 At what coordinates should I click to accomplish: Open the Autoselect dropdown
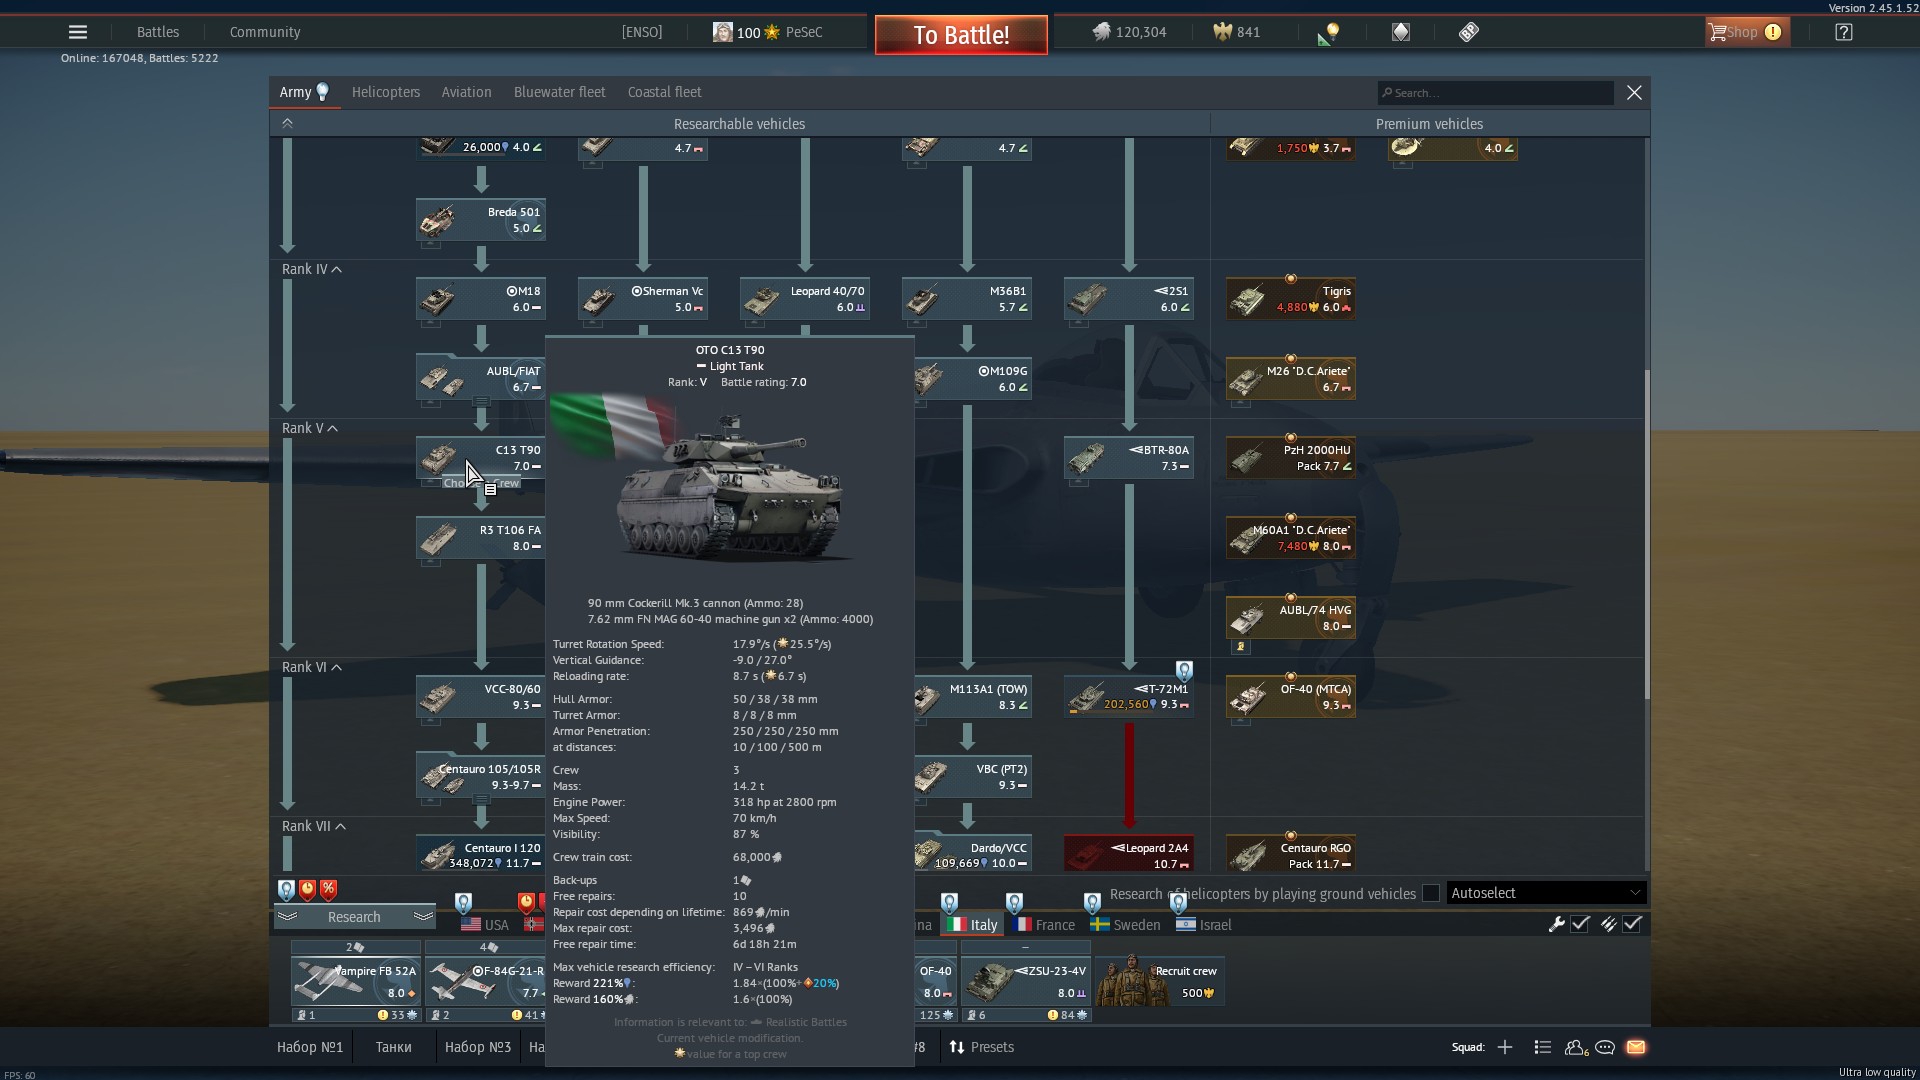1546,893
